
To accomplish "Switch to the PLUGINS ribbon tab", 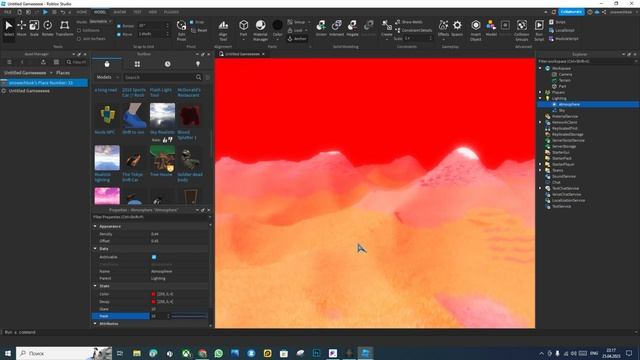I will [171, 12].
